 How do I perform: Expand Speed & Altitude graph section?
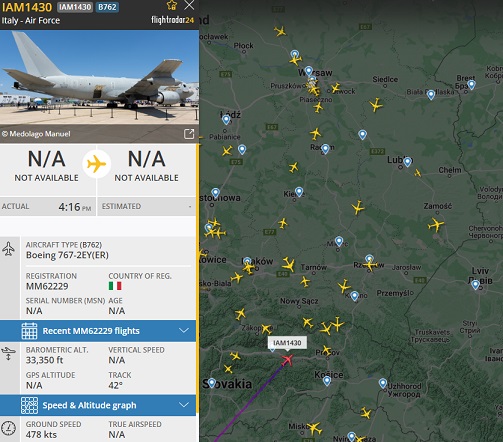click(98, 405)
